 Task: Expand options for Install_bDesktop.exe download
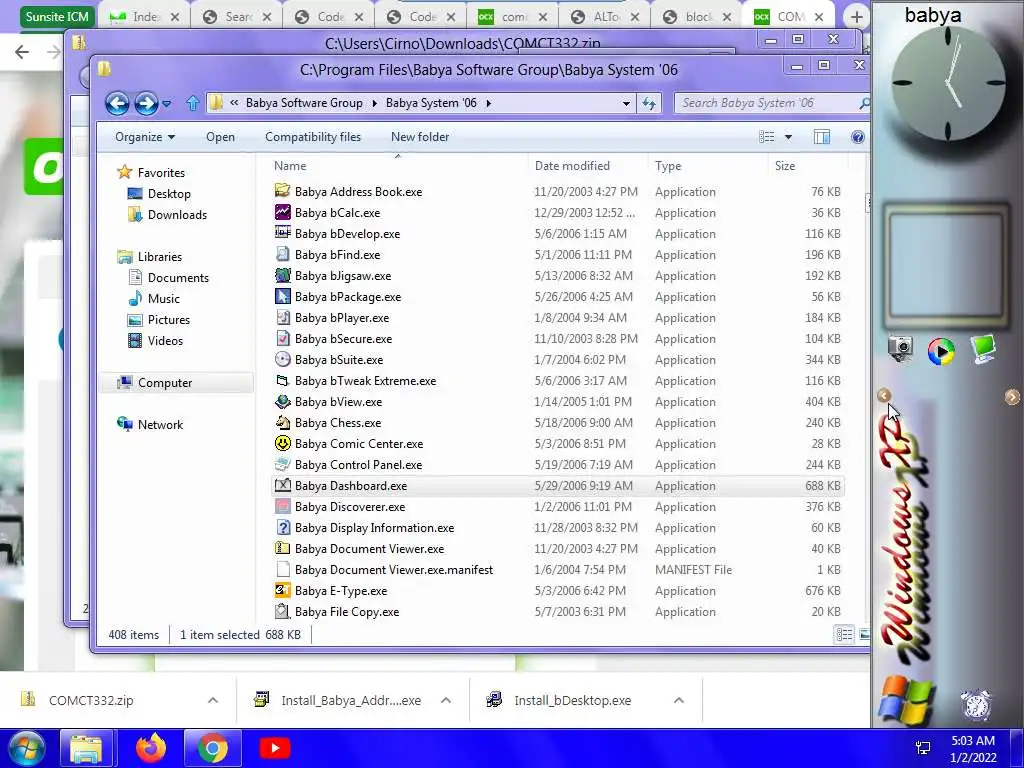coord(679,700)
